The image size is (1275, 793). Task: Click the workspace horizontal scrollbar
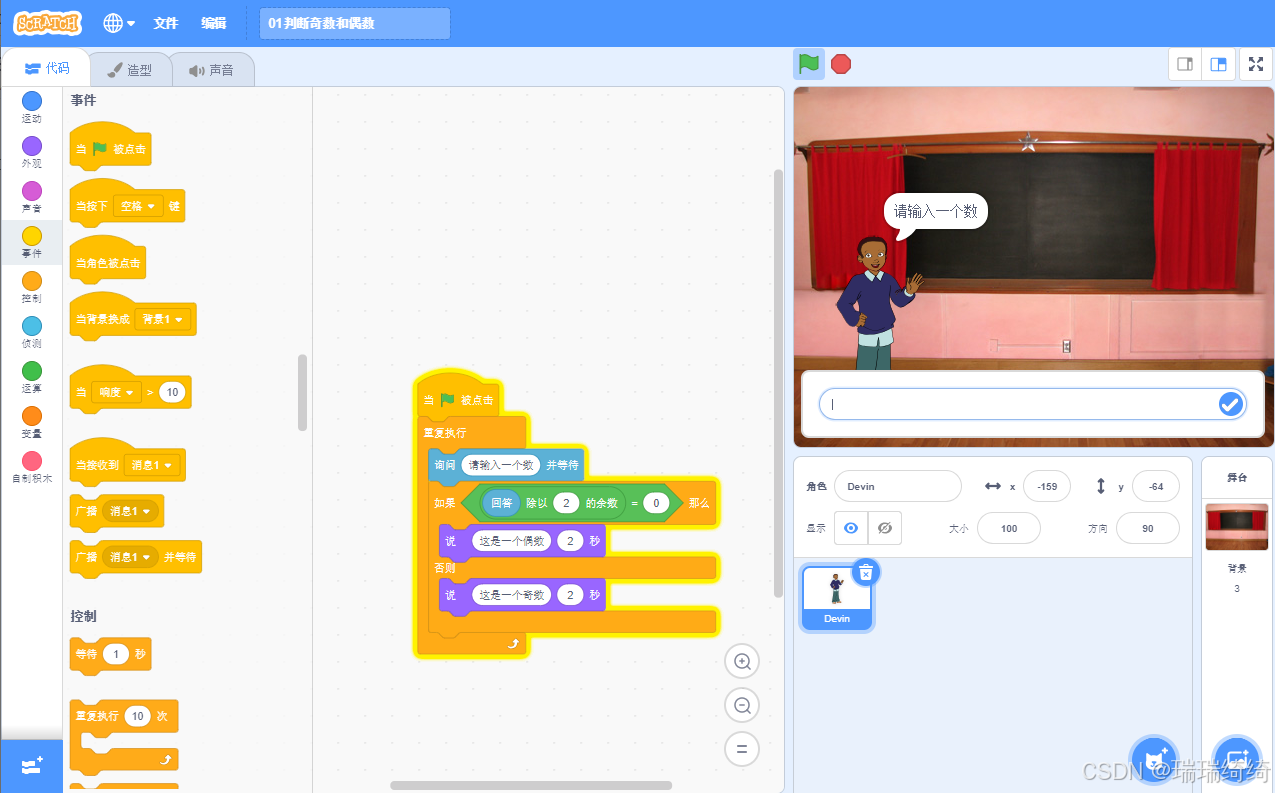click(531, 786)
